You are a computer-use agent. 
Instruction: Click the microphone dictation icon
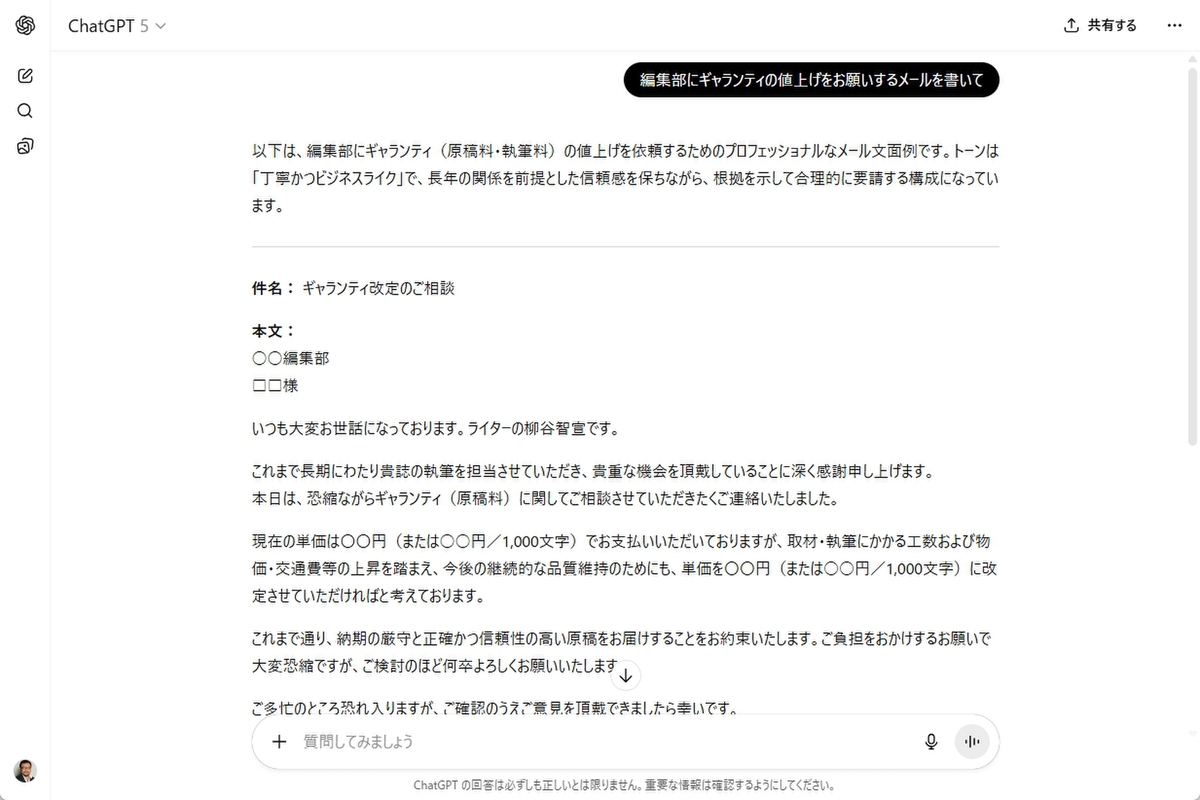click(931, 742)
